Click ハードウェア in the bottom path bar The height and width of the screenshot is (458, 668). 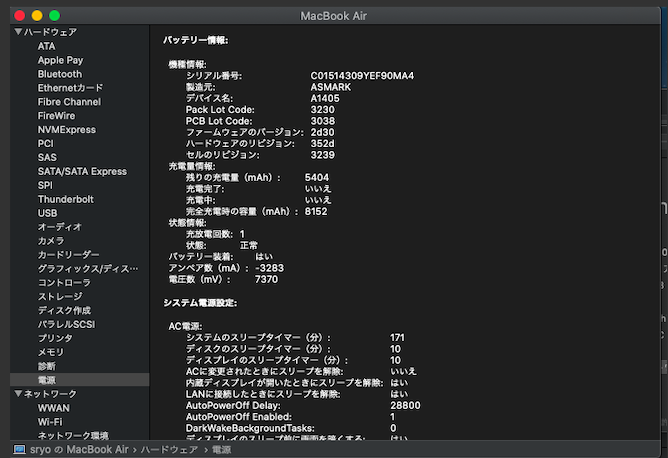(168, 450)
